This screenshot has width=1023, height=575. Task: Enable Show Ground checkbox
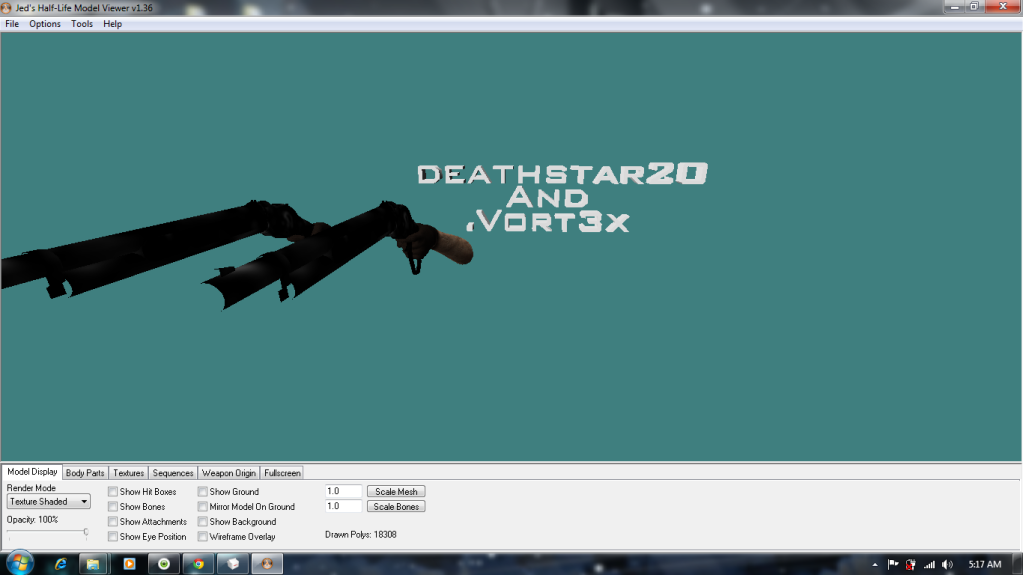203,491
